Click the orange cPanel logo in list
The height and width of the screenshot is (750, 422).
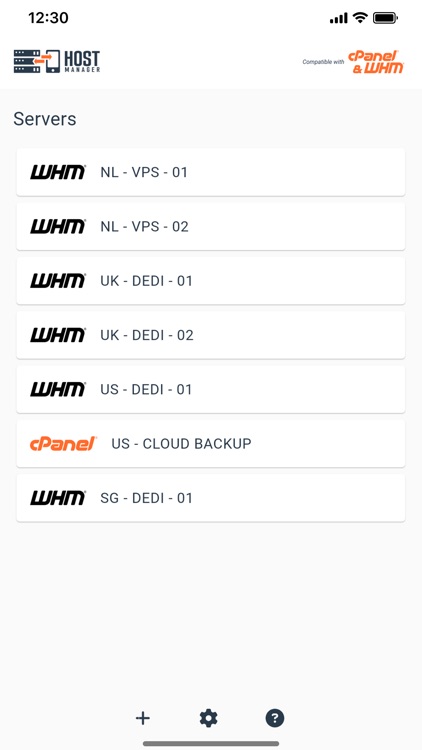(x=63, y=444)
